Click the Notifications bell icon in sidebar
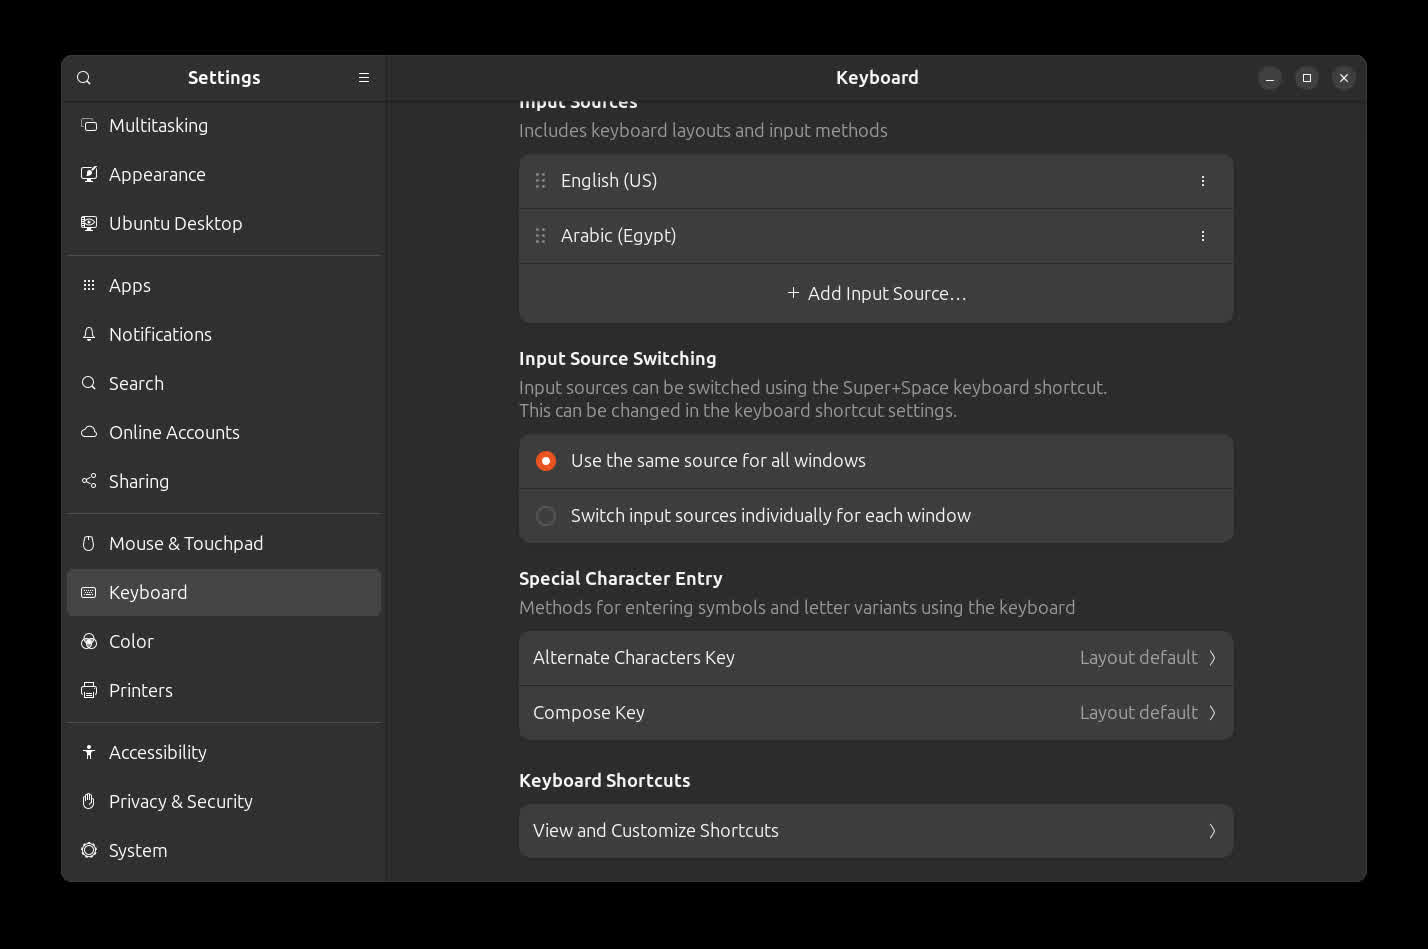 pos(89,334)
